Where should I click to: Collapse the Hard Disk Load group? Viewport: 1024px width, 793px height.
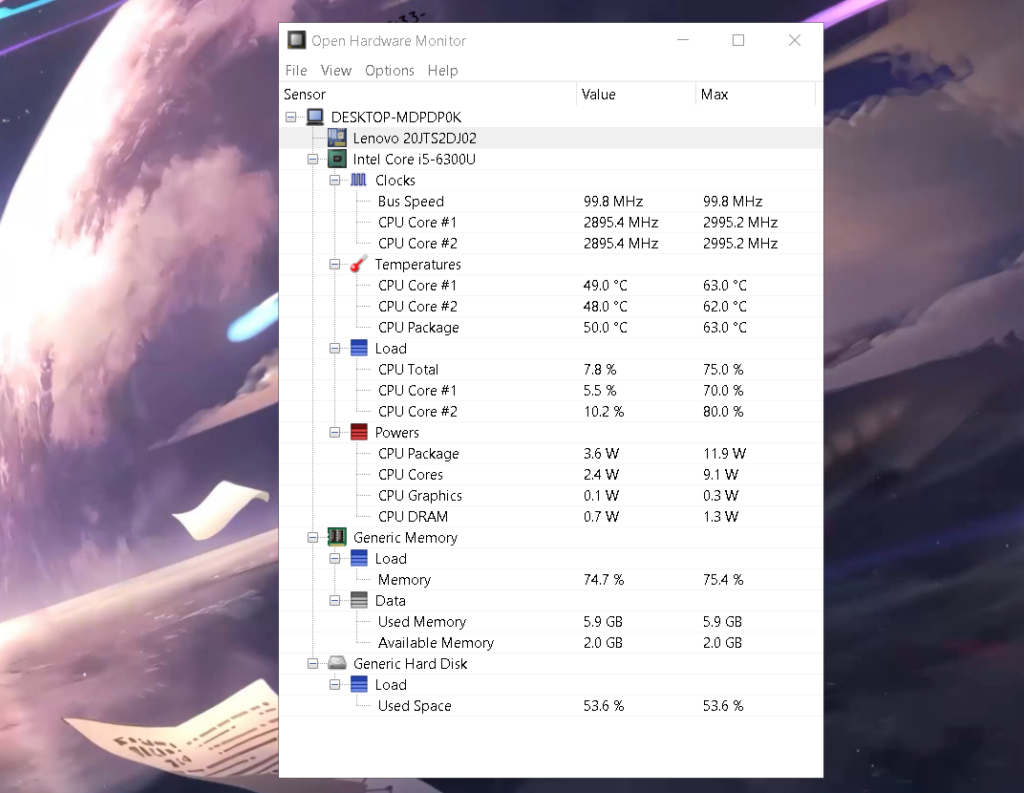[x=334, y=685]
